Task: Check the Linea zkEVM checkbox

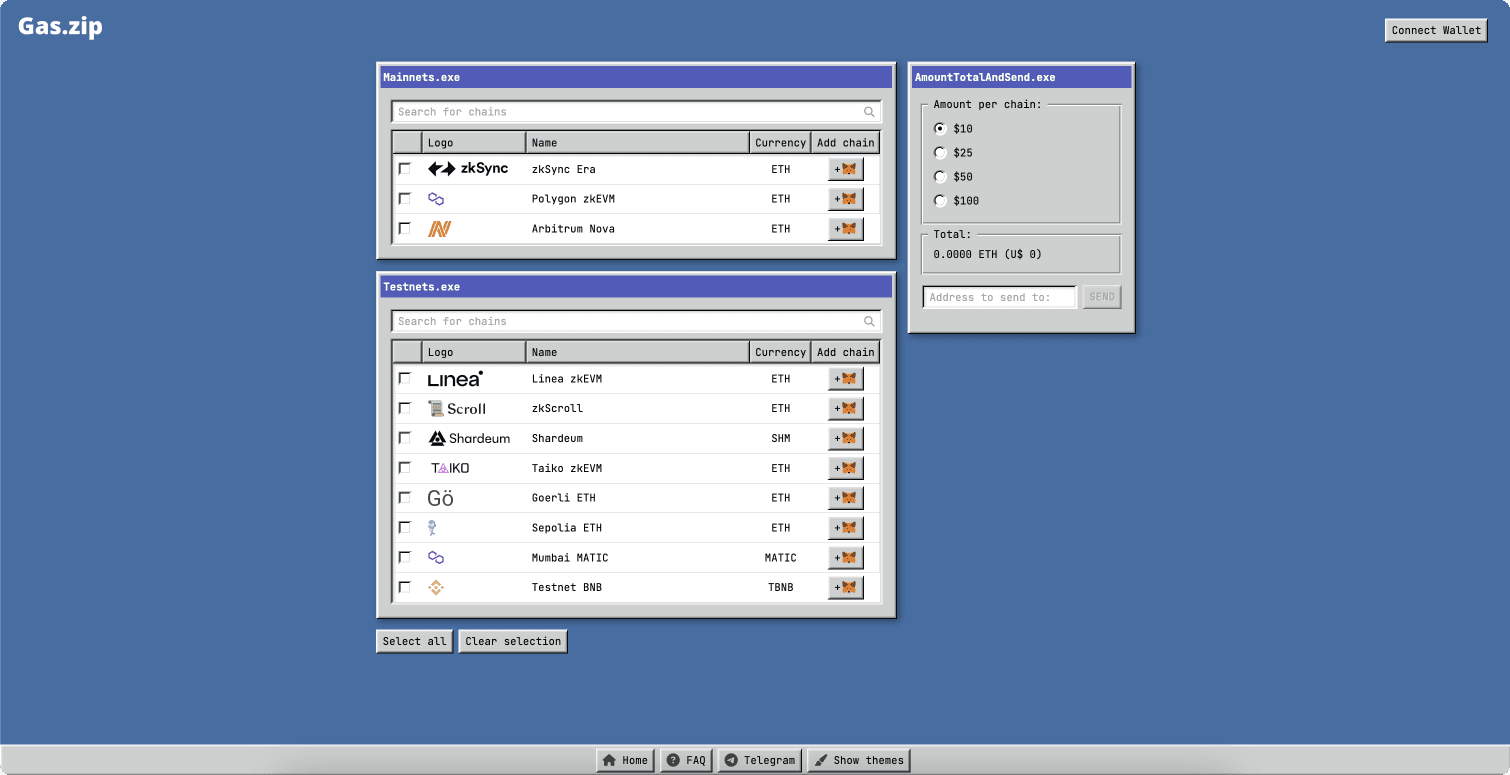Action: click(x=405, y=379)
